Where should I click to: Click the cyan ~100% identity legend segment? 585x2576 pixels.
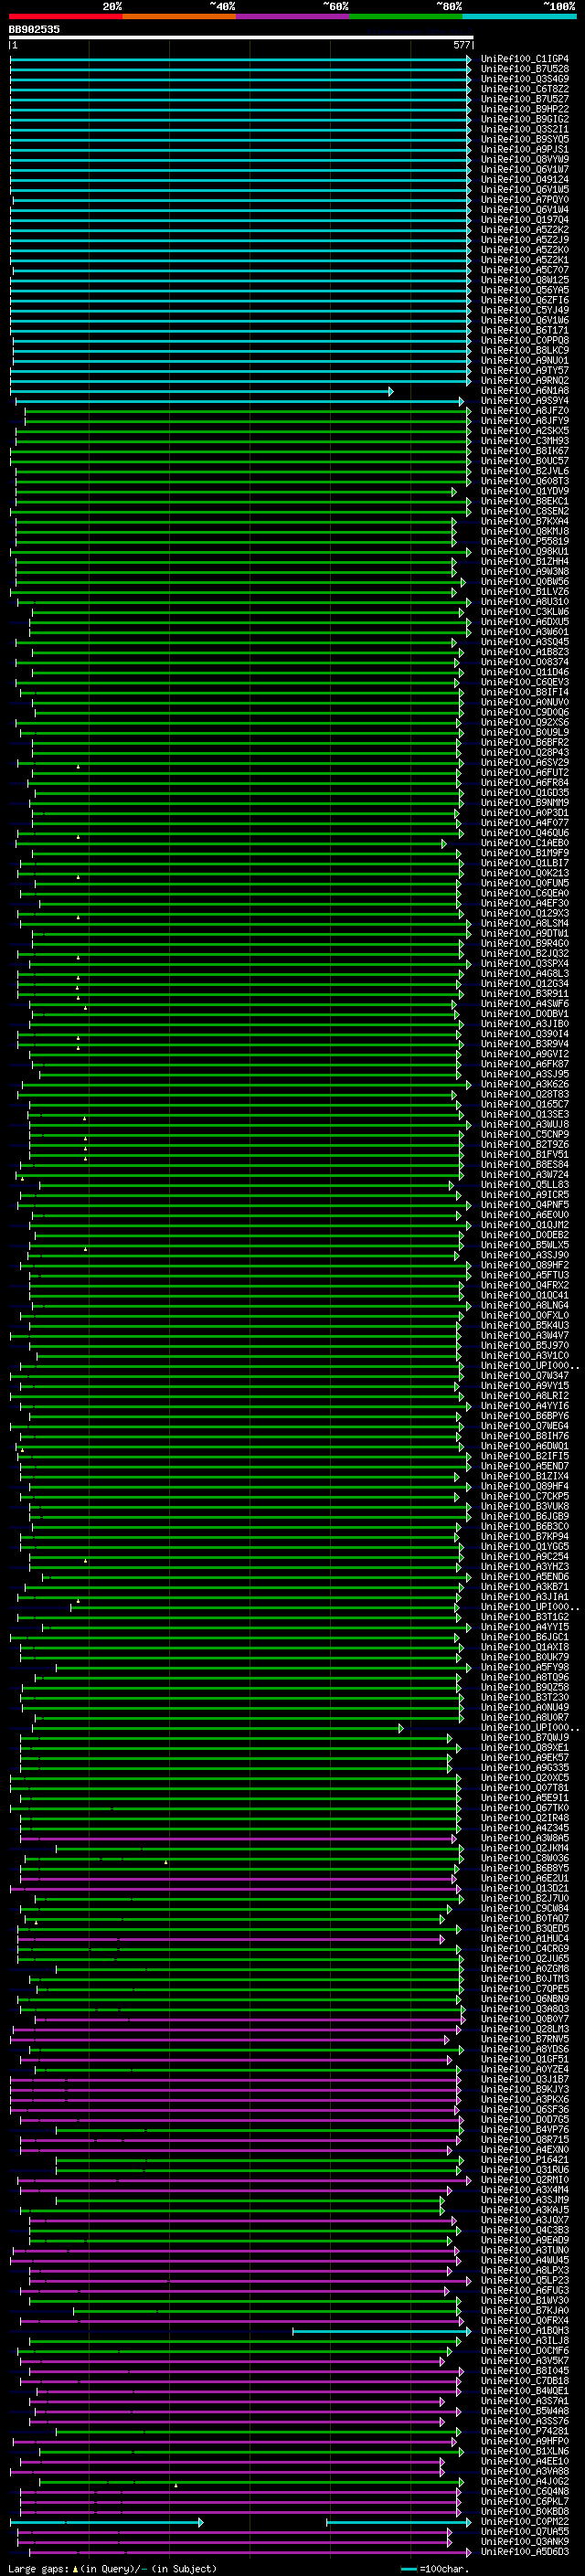click(519, 16)
